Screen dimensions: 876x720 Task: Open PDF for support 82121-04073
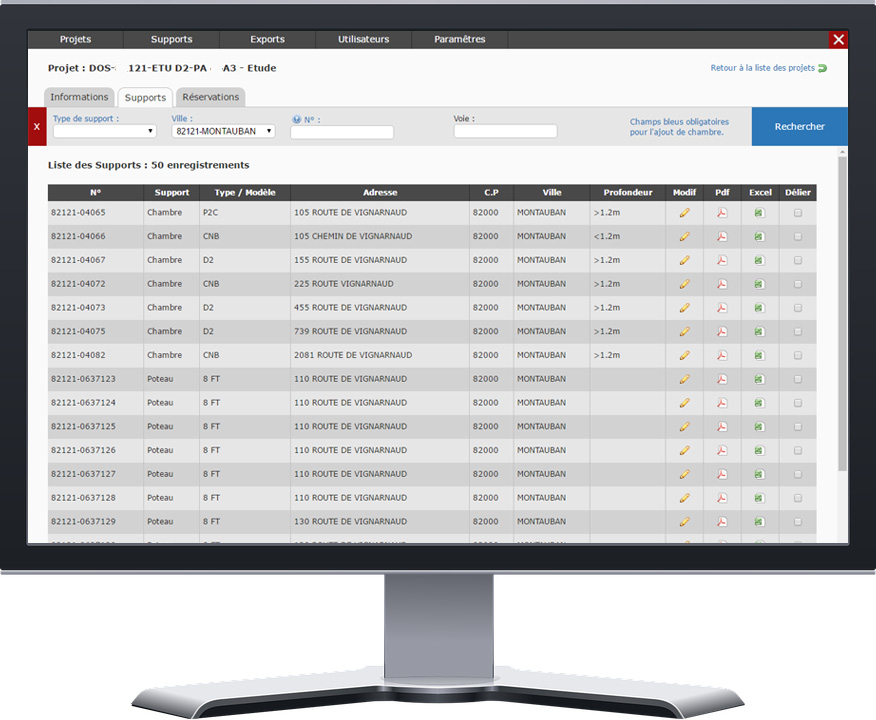pyautogui.click(x=722, y=308)
